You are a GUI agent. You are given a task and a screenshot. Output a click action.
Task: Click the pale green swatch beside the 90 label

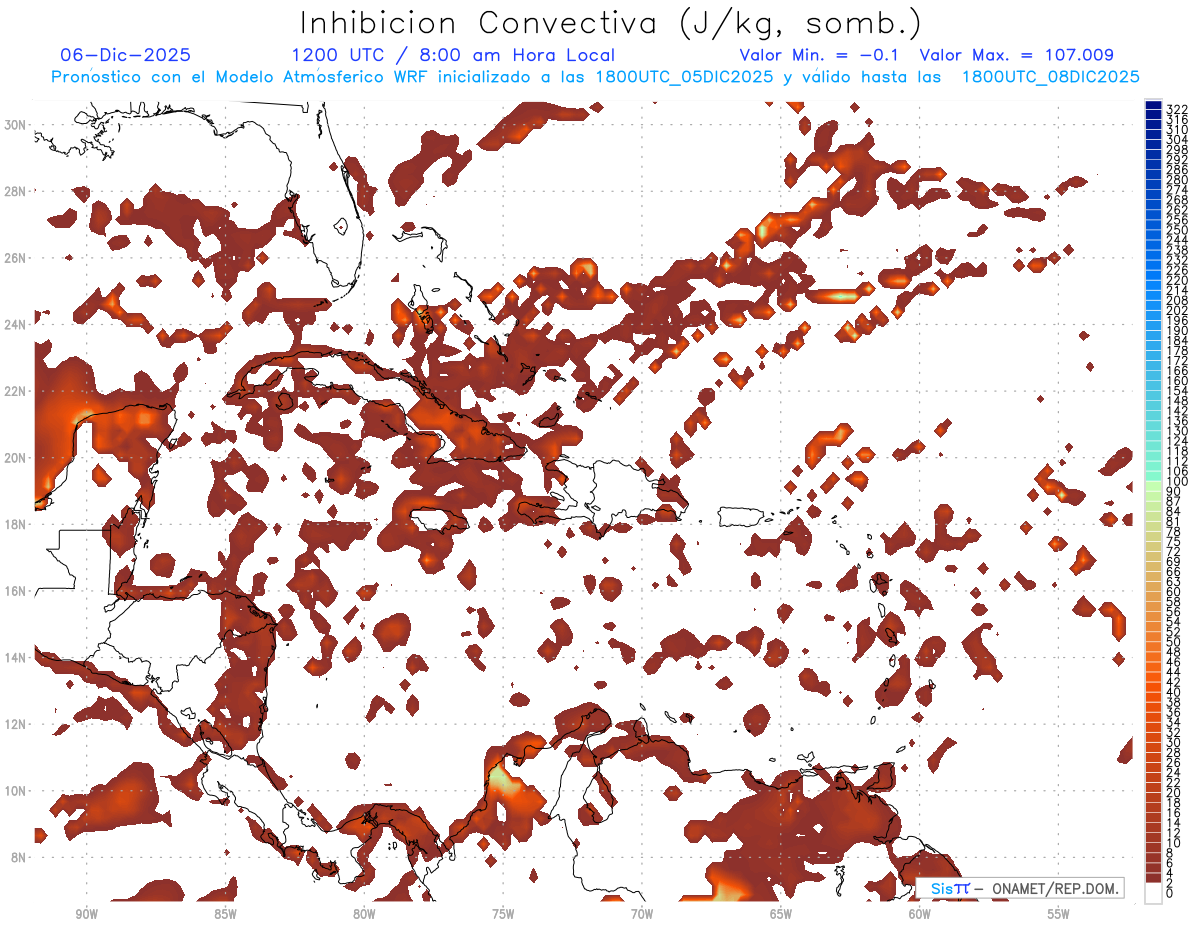1153,487
